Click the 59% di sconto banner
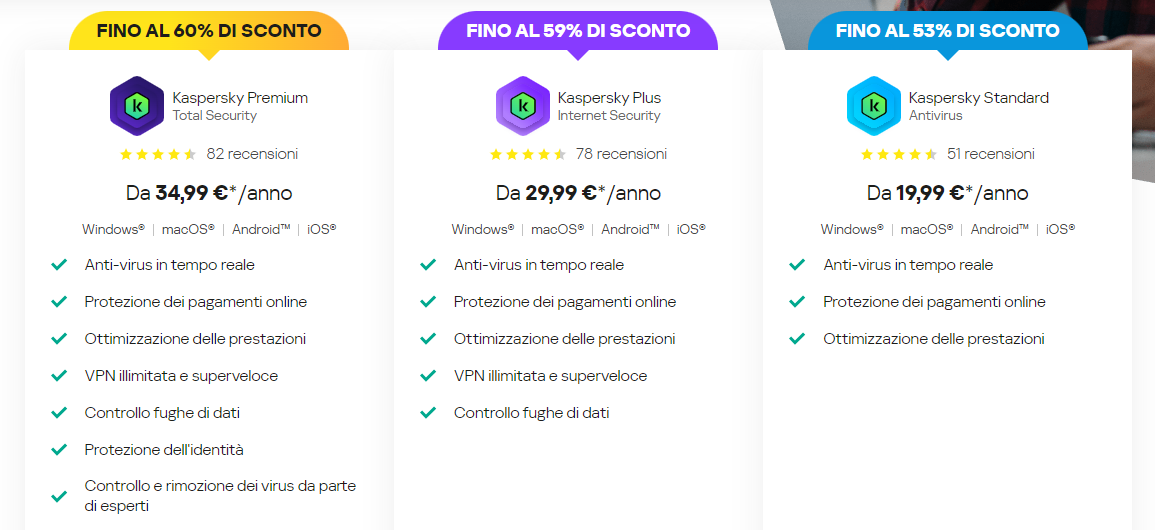This screenshot has width=1155, height=530. pos(577,31)
